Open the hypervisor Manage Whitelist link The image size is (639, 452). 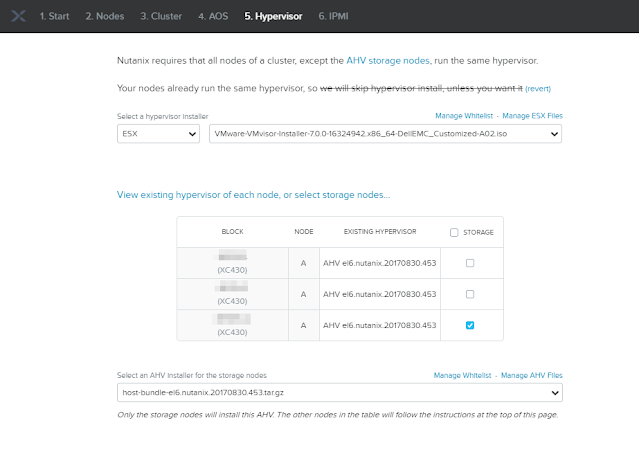pyautogui.click(x=466, y=117)
